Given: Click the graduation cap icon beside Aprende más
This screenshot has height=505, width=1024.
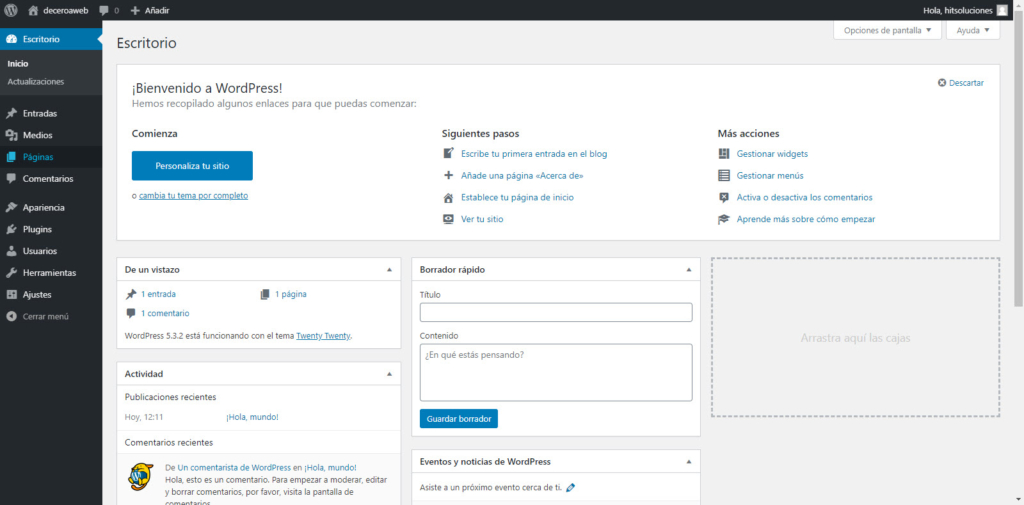Looking at the screenshot, I should [x=724, y=219].
